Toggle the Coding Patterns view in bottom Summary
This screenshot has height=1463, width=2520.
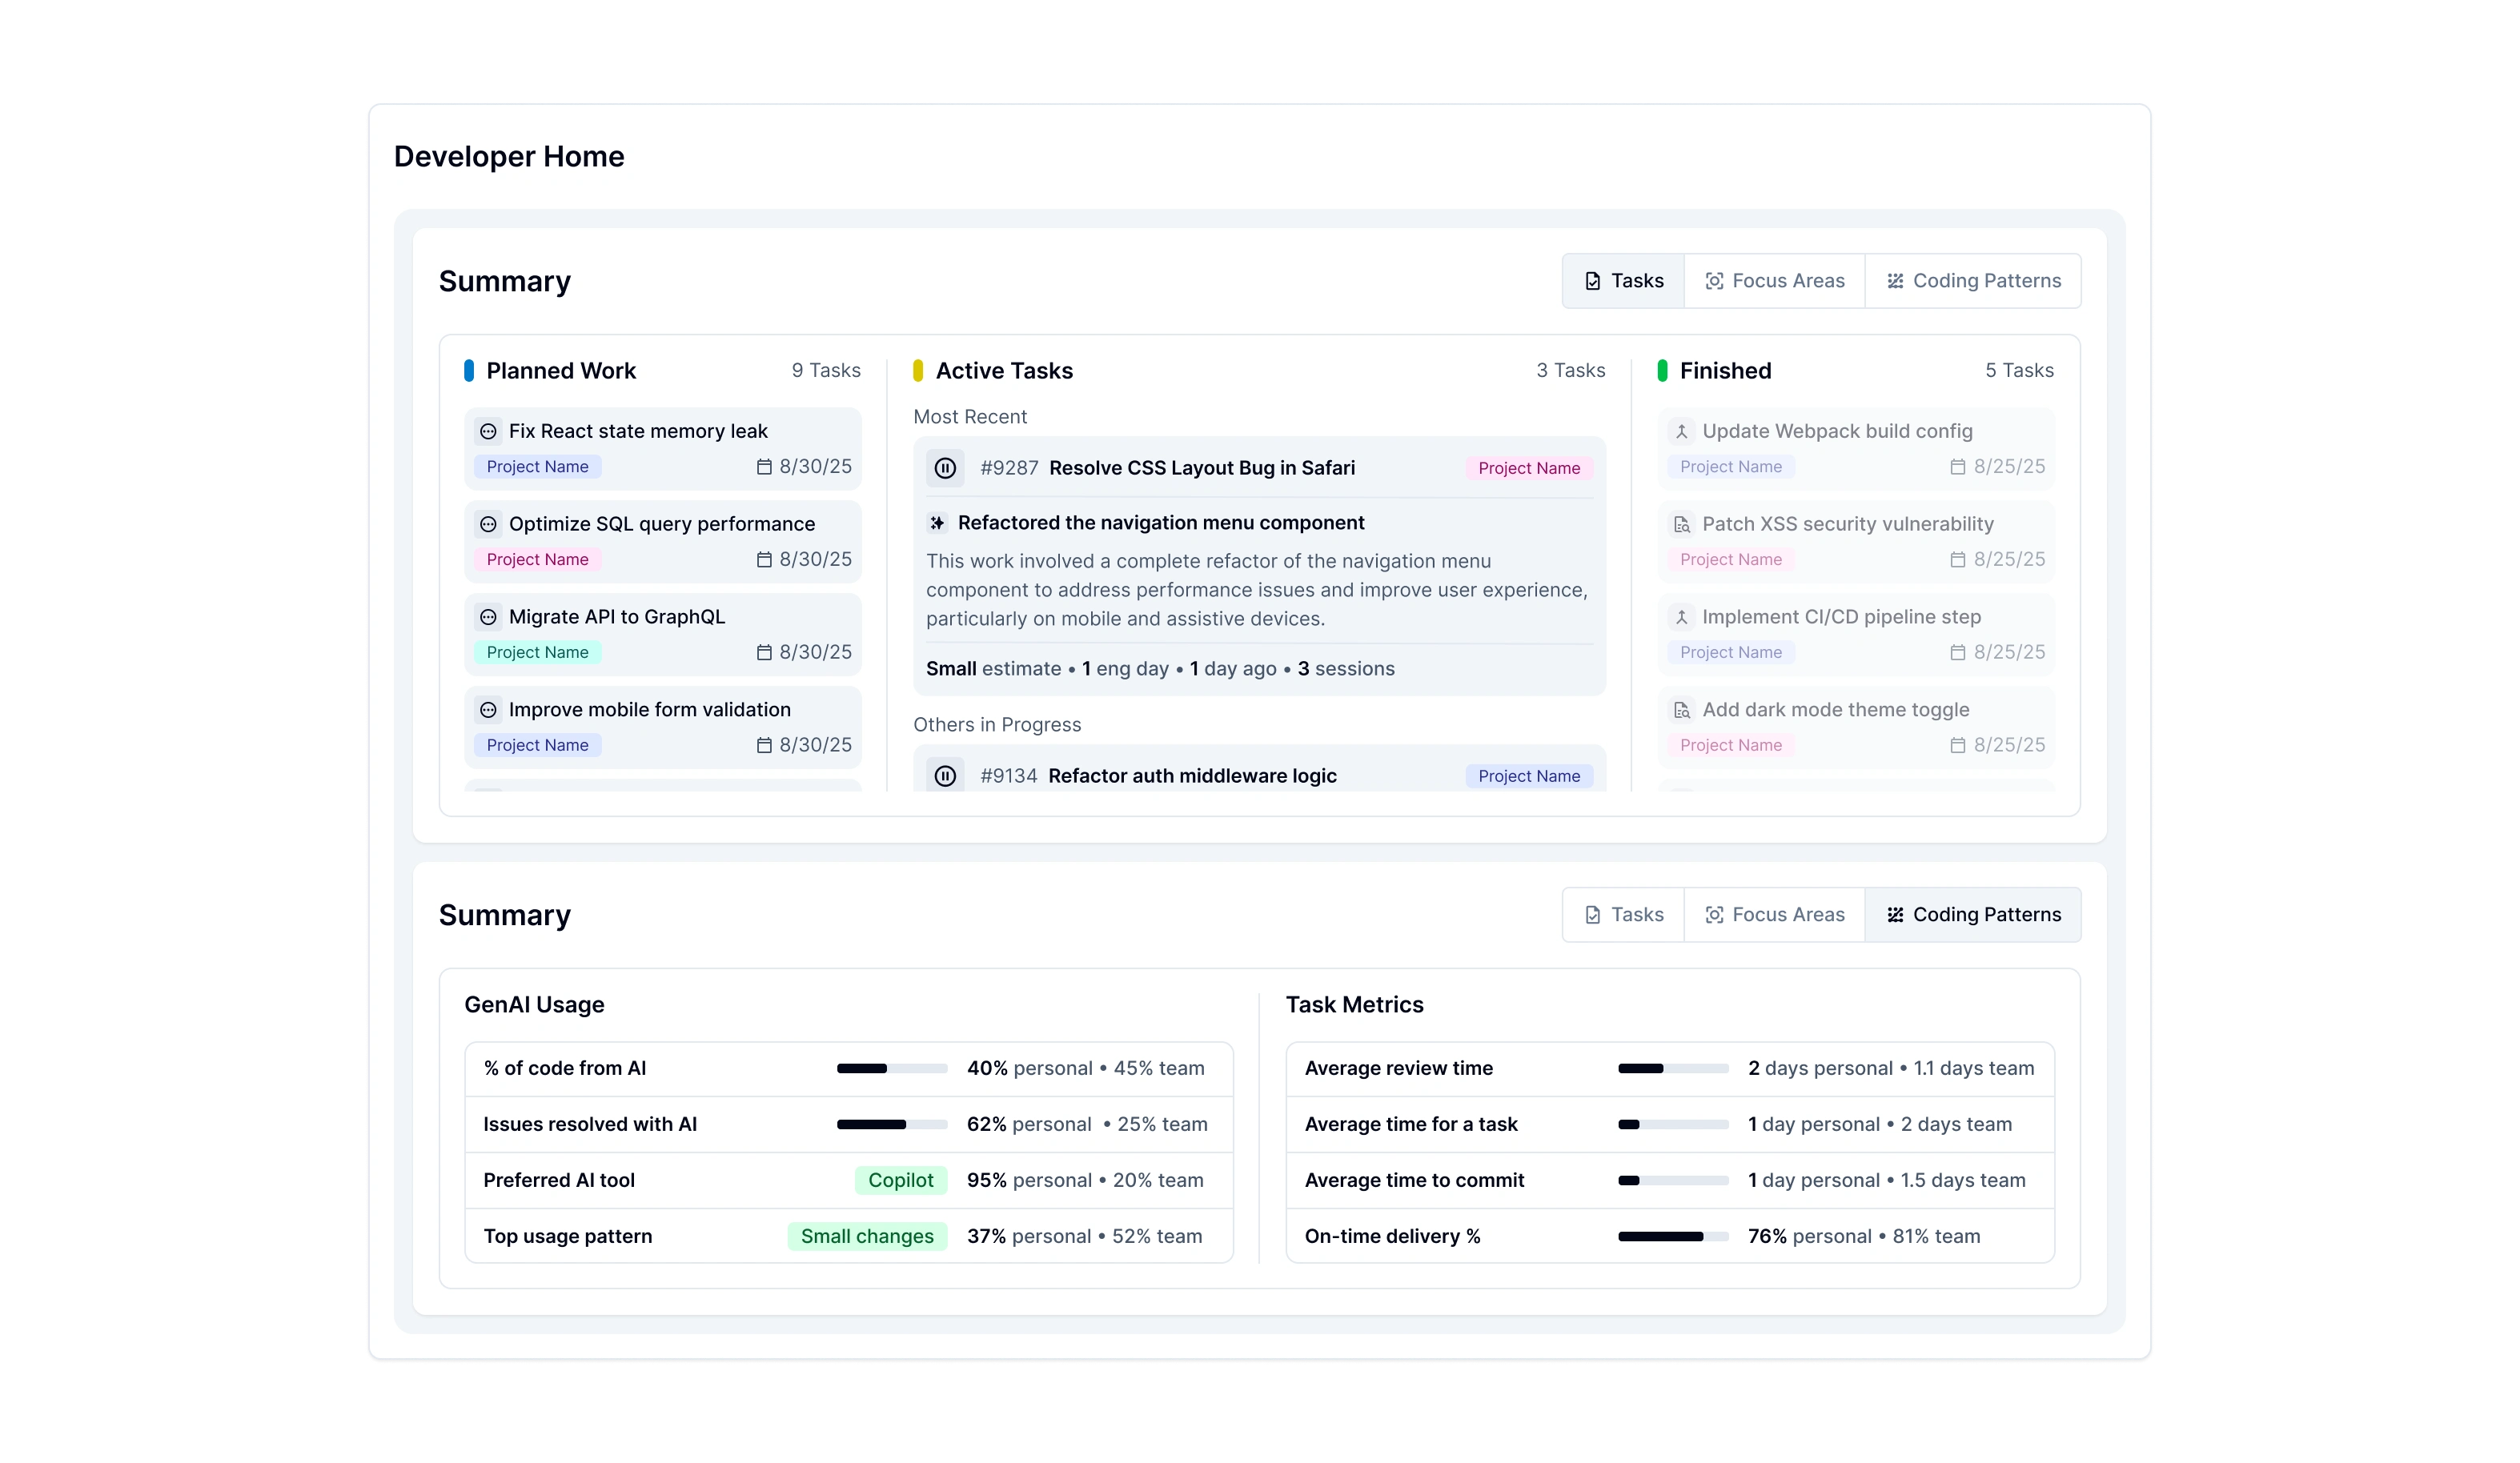1973,914
